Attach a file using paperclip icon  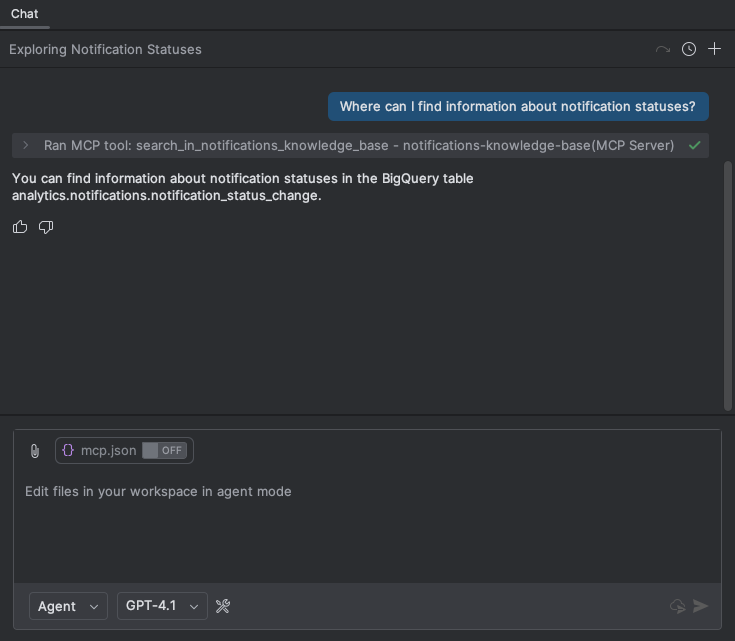coord(35,451)
